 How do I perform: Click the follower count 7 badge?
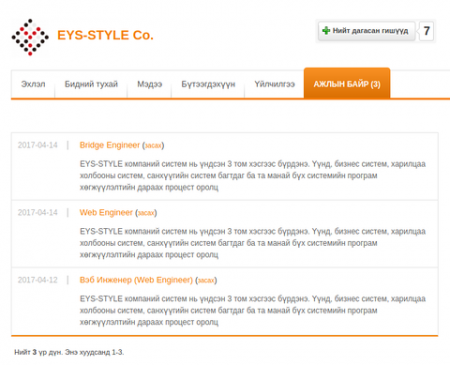click(426, 31)
